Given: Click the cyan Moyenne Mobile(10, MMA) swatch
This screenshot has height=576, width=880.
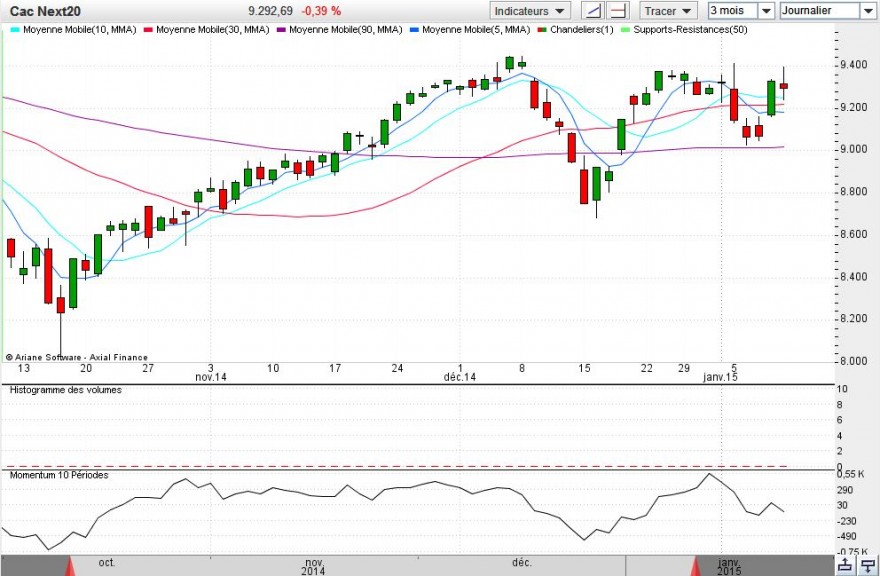Looking at the screenshot, I should click(x=15, y=30).
